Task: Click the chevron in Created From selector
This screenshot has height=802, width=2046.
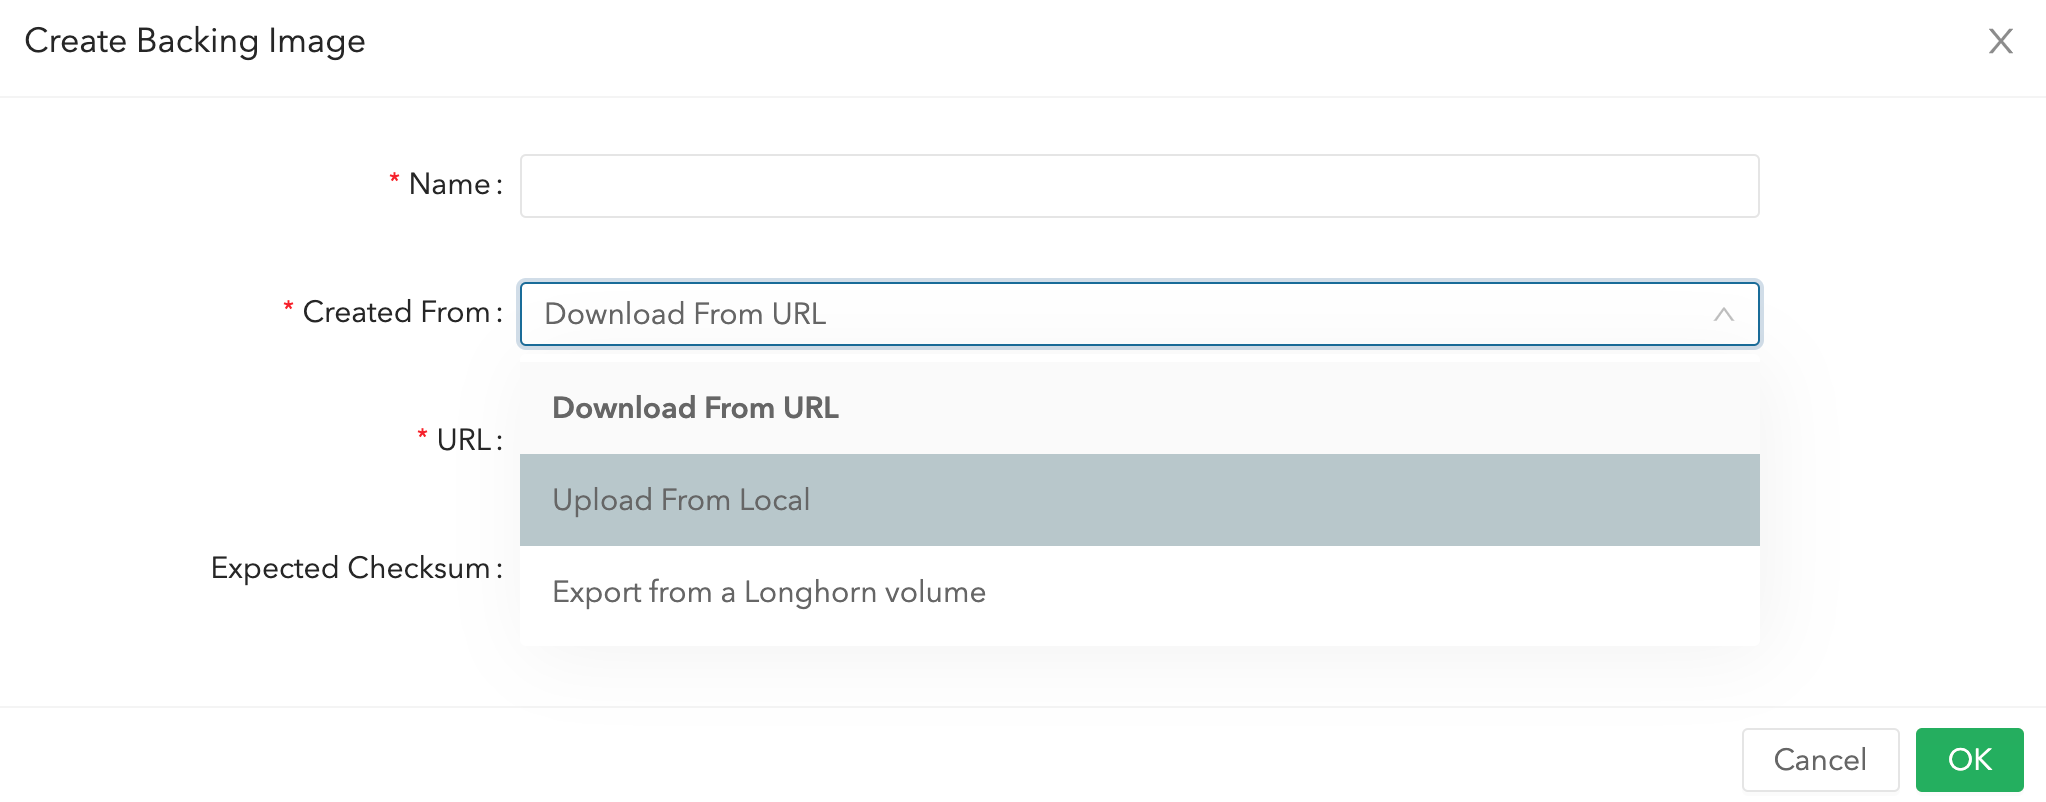Action: coord(1724,314)
